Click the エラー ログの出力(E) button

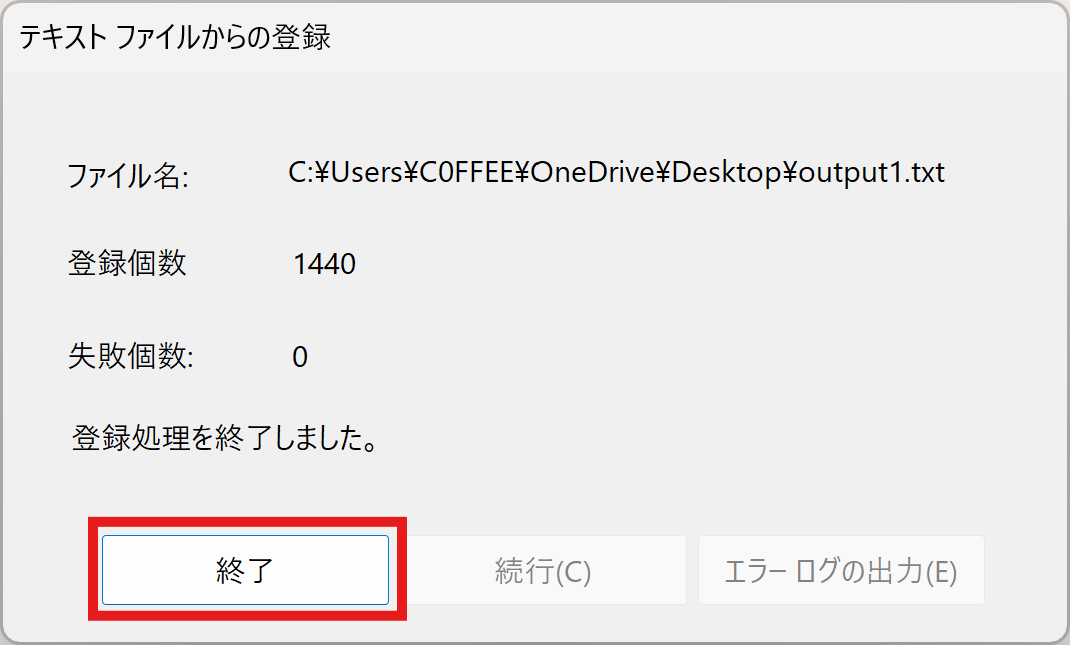click(841, 570)
